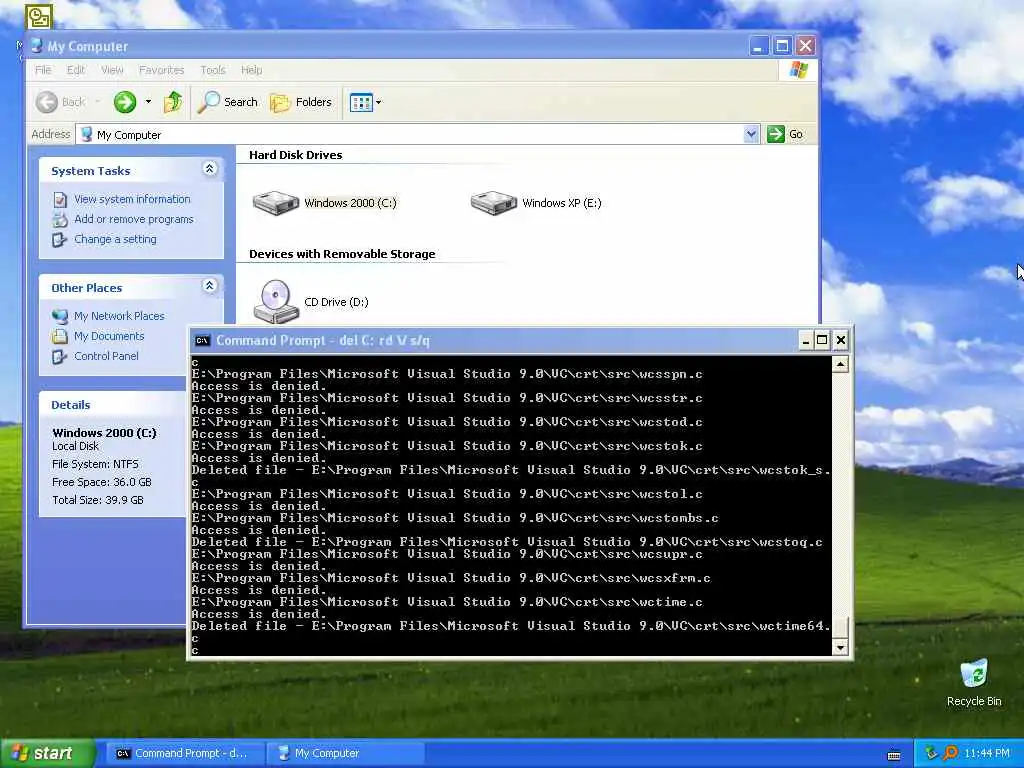The image size is (1024, 768).
Task: Select Windows 2000 (C:) drive icon
Action: coord(276,202)
